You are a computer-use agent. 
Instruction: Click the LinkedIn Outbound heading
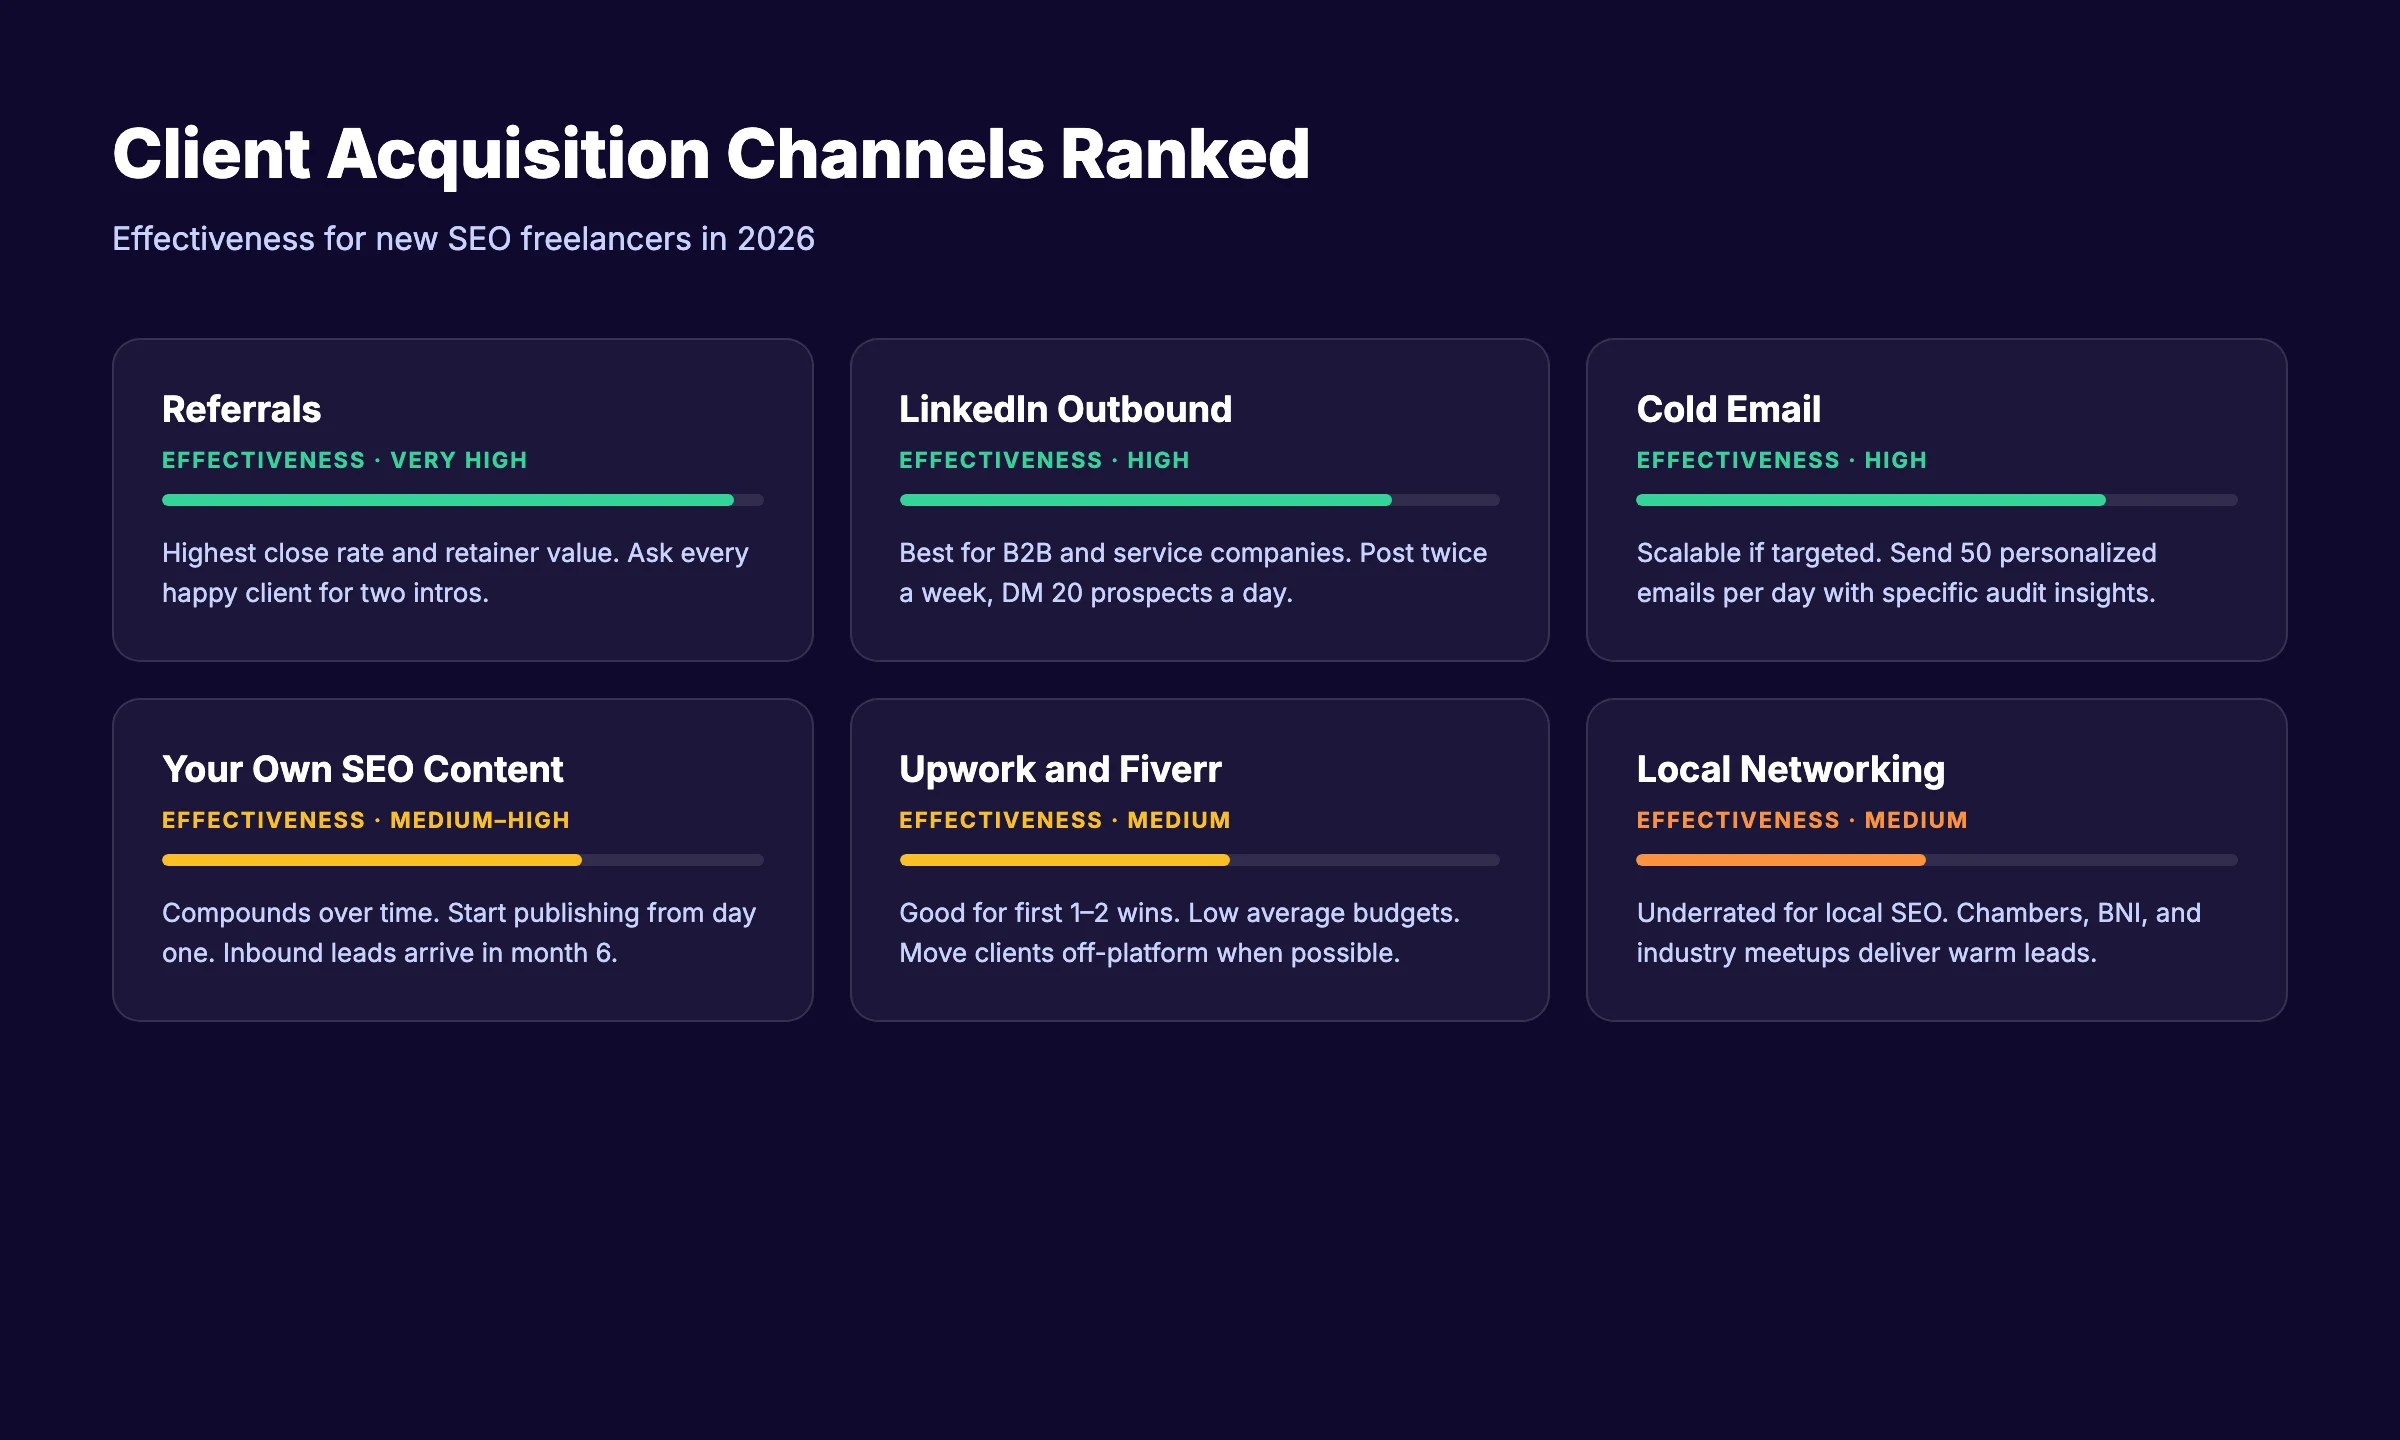tap(1064, 409)
